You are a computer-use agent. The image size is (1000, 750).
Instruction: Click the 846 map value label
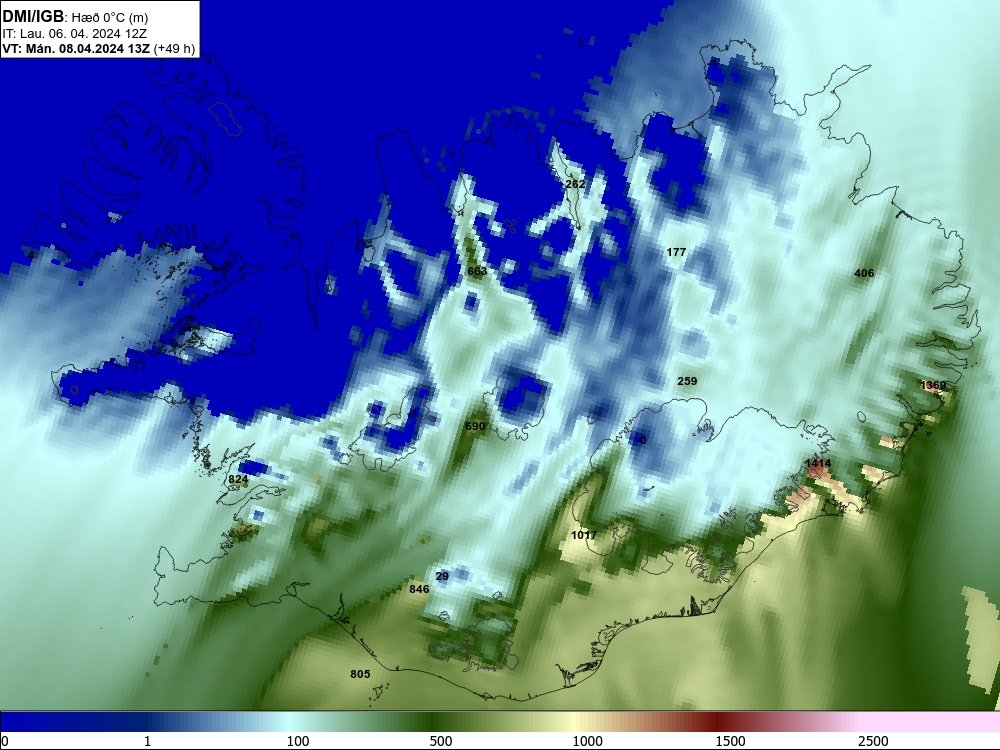(x=419, y=589)
